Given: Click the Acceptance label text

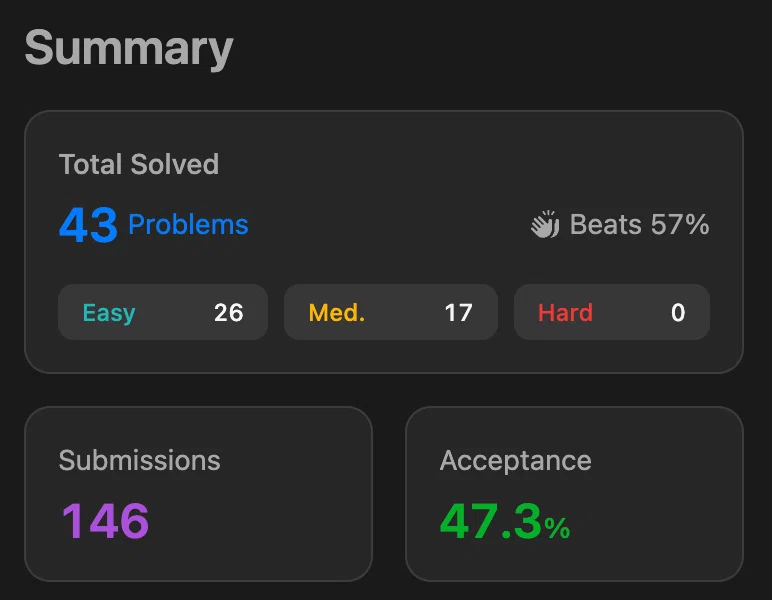Looking at the screenshot, I should click(515, 461).
